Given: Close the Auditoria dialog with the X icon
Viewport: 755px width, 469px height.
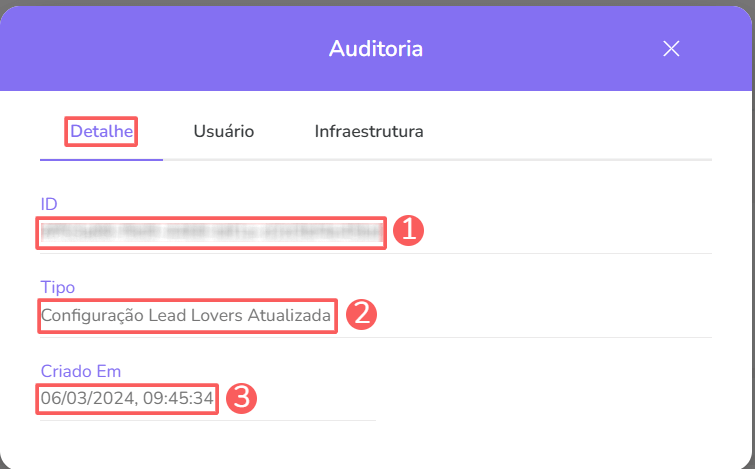Looking at the screenshot, I should click(x=671, y=49).
